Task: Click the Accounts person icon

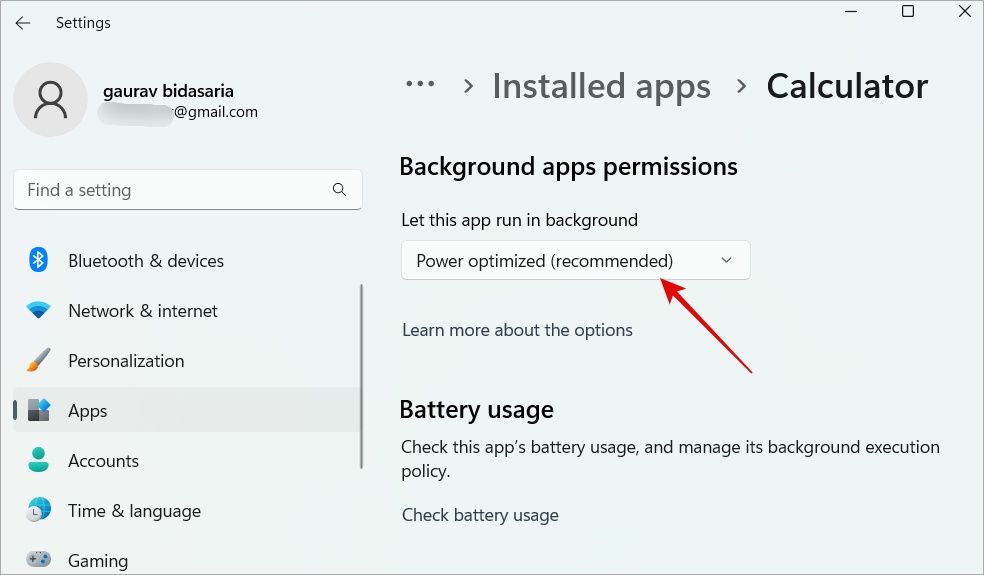Action: click(x=39, y=461)
